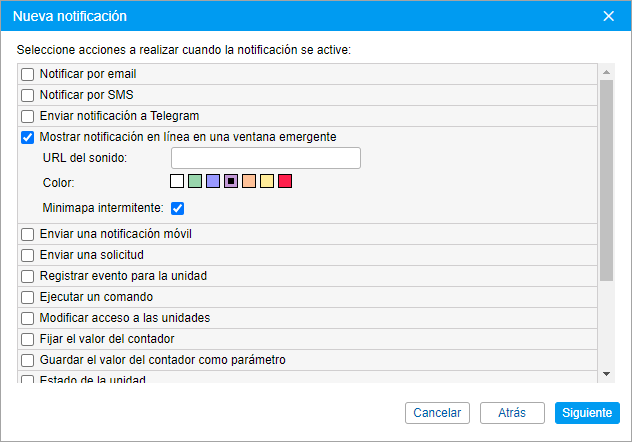Click the Siguiente button

coord(587,413)
